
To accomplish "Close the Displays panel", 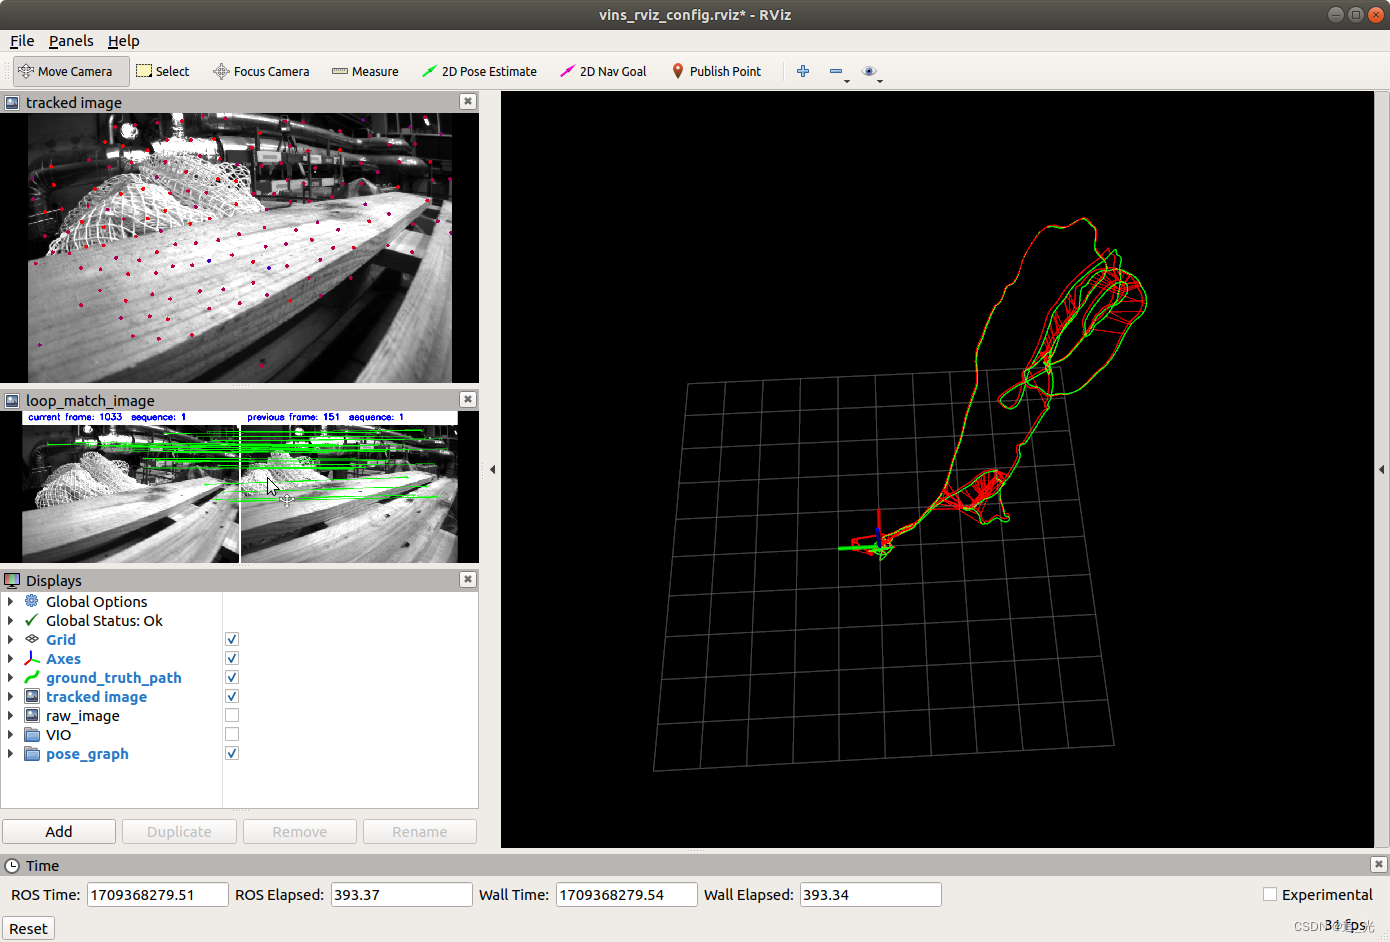I will [467, 579].
